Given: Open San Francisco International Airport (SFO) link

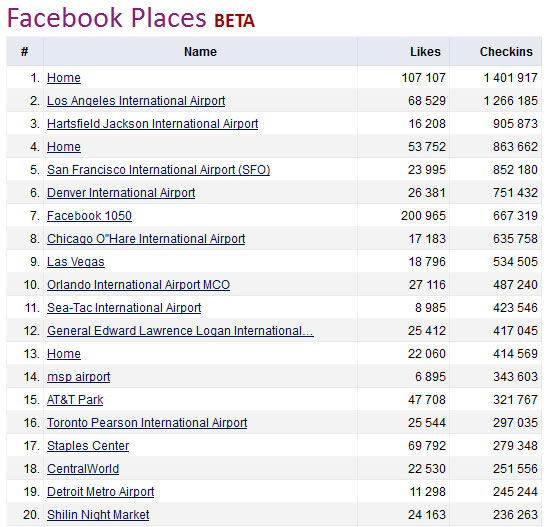Looking at the screenshot, I should 158,170.
